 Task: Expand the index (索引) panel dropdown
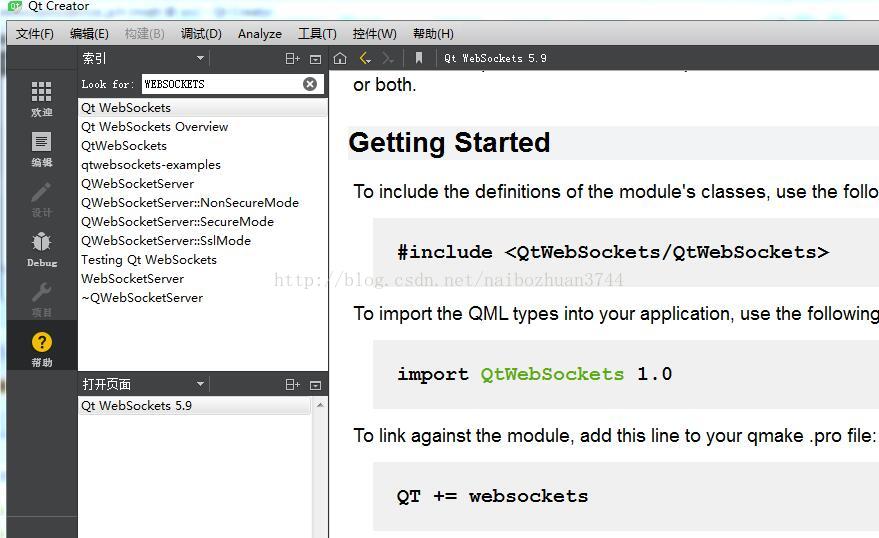200,58
